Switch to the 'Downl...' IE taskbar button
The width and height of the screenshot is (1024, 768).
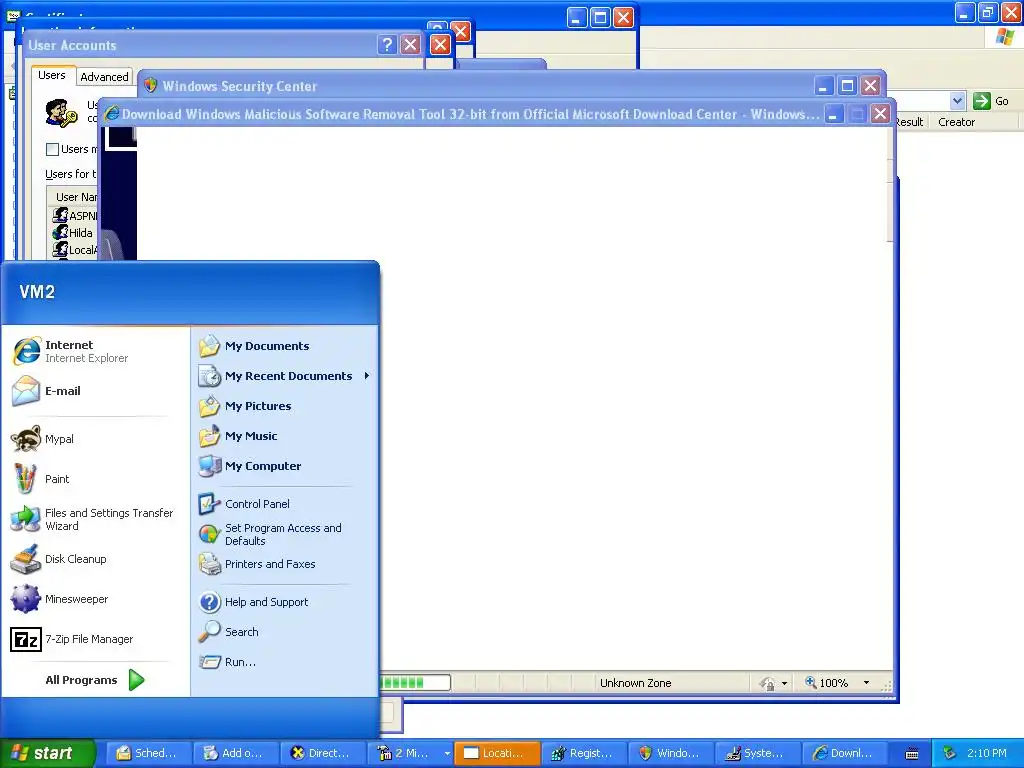tap(844, 753)
